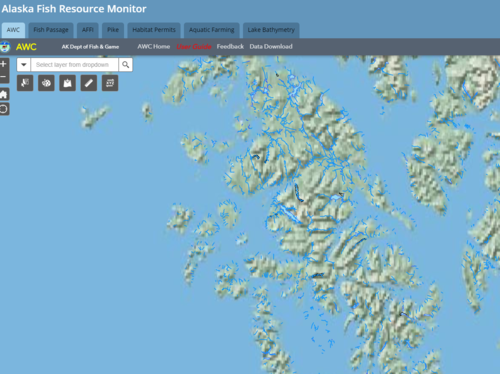Open the Habitat Permits tab

[x=154, y=30]
